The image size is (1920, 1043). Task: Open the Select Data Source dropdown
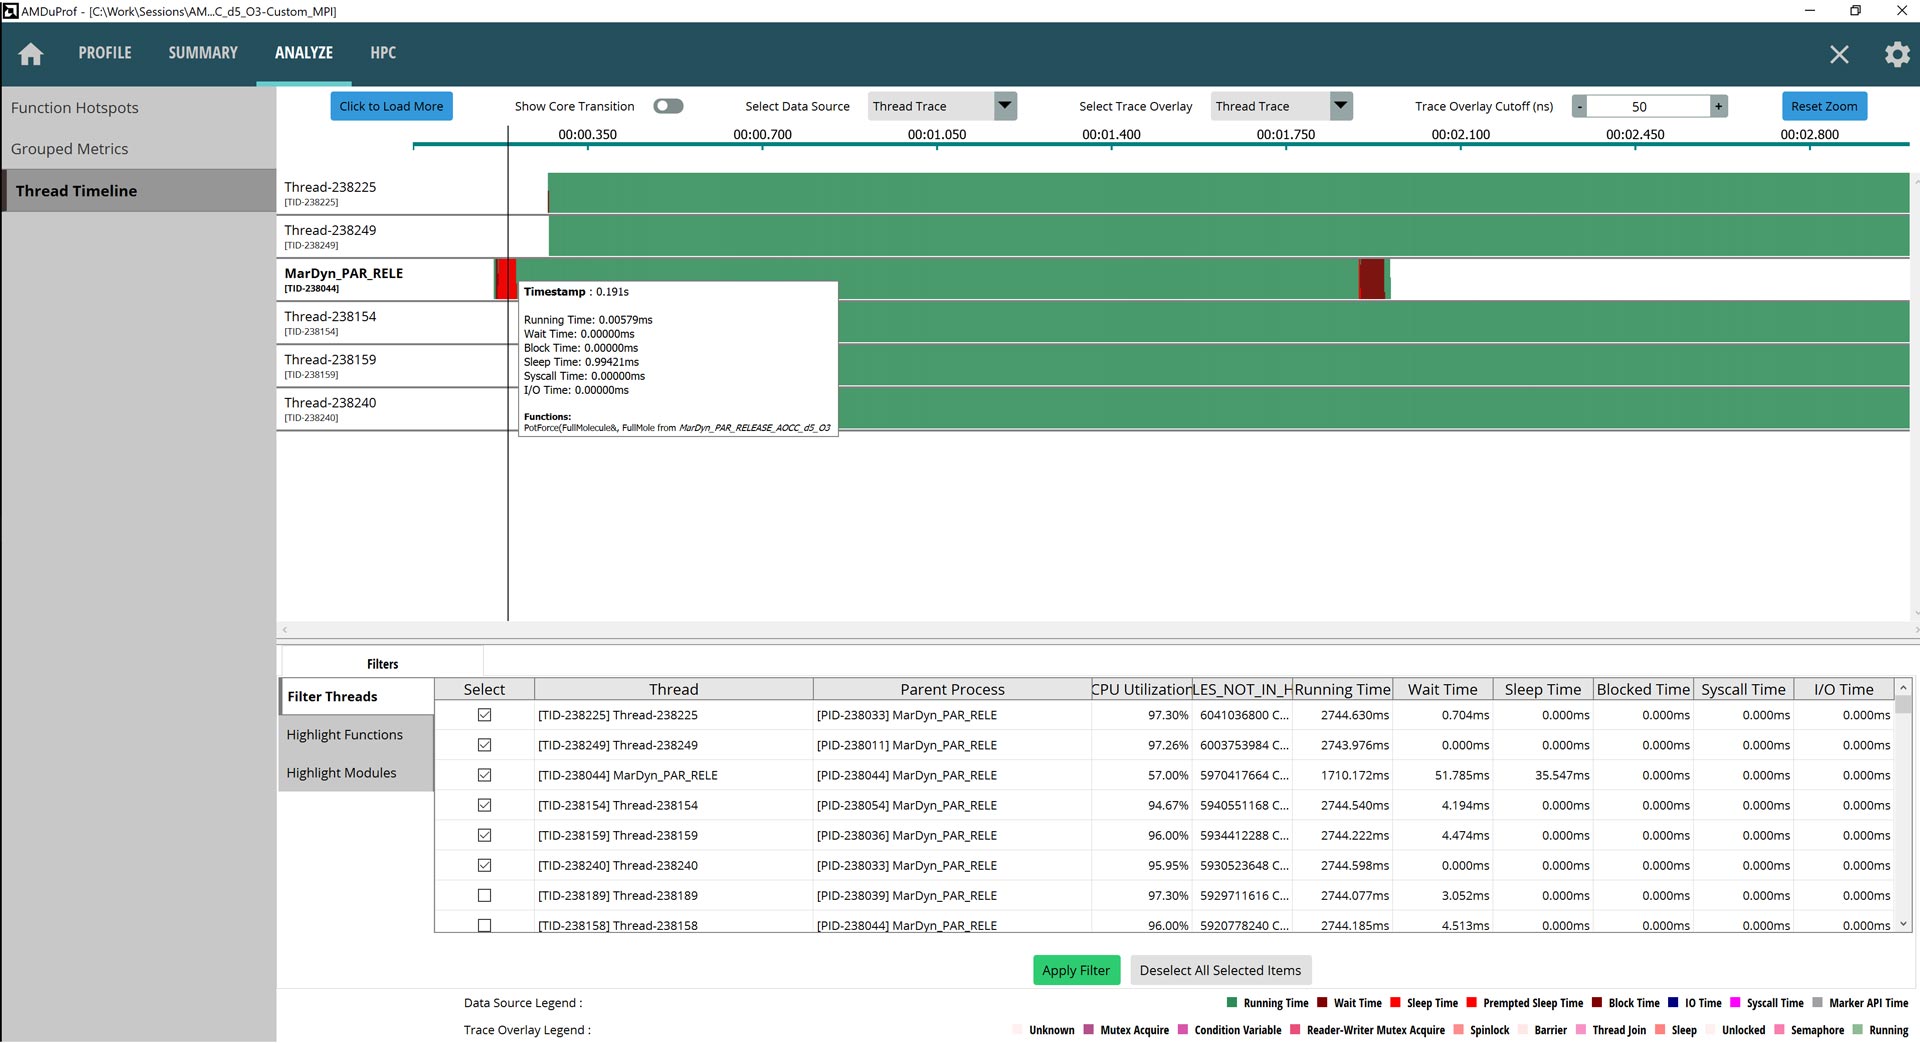click(942, 106)
